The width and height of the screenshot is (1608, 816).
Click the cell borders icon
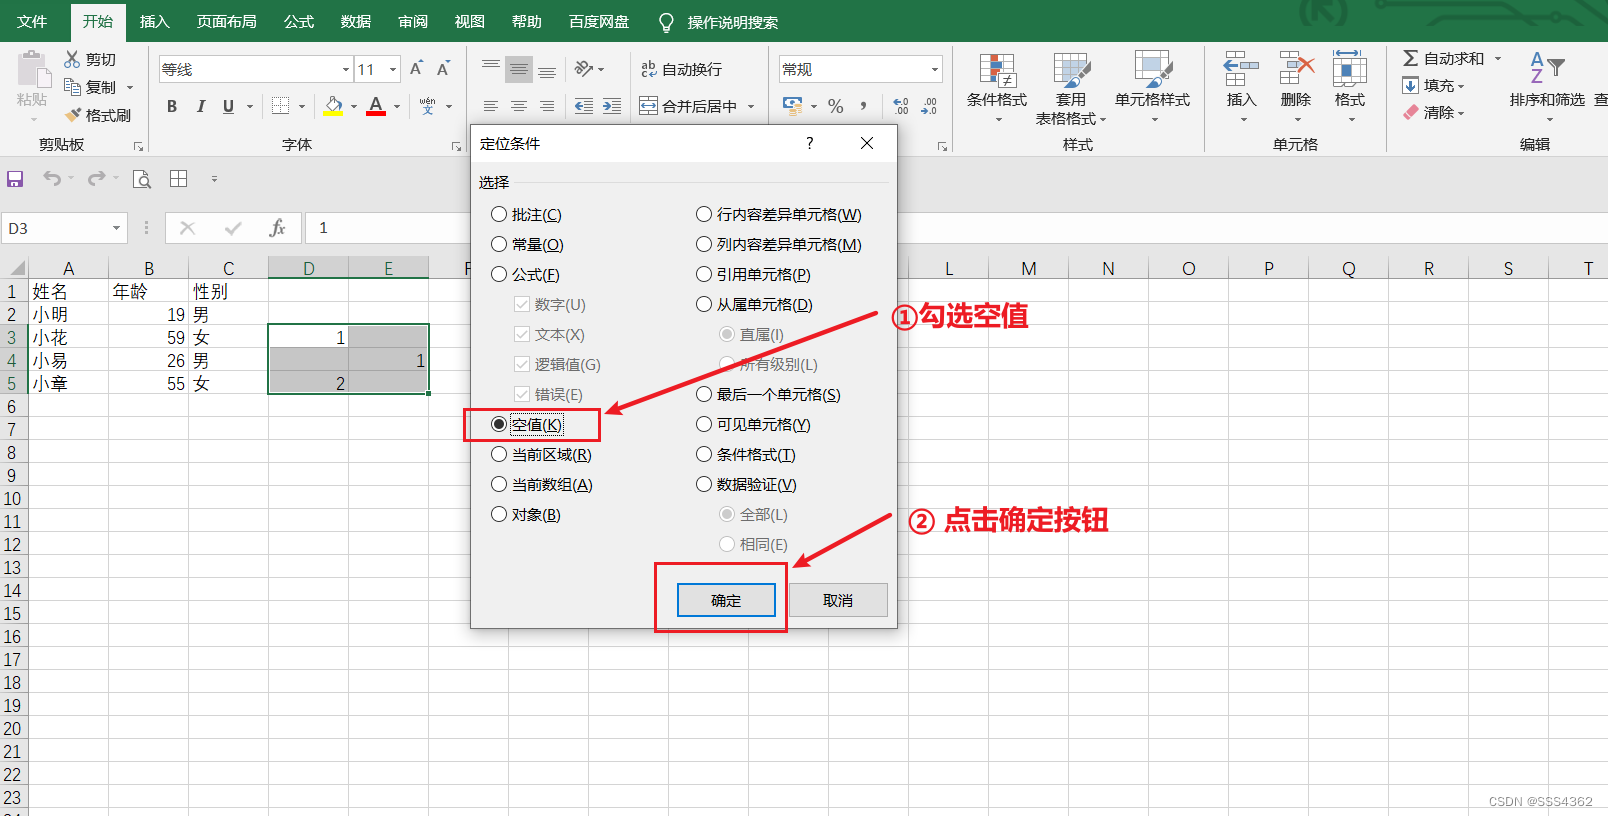tap(280, 106)
